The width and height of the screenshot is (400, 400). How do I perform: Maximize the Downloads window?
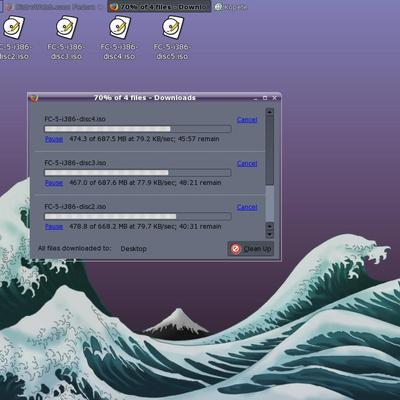click(265, 98)
